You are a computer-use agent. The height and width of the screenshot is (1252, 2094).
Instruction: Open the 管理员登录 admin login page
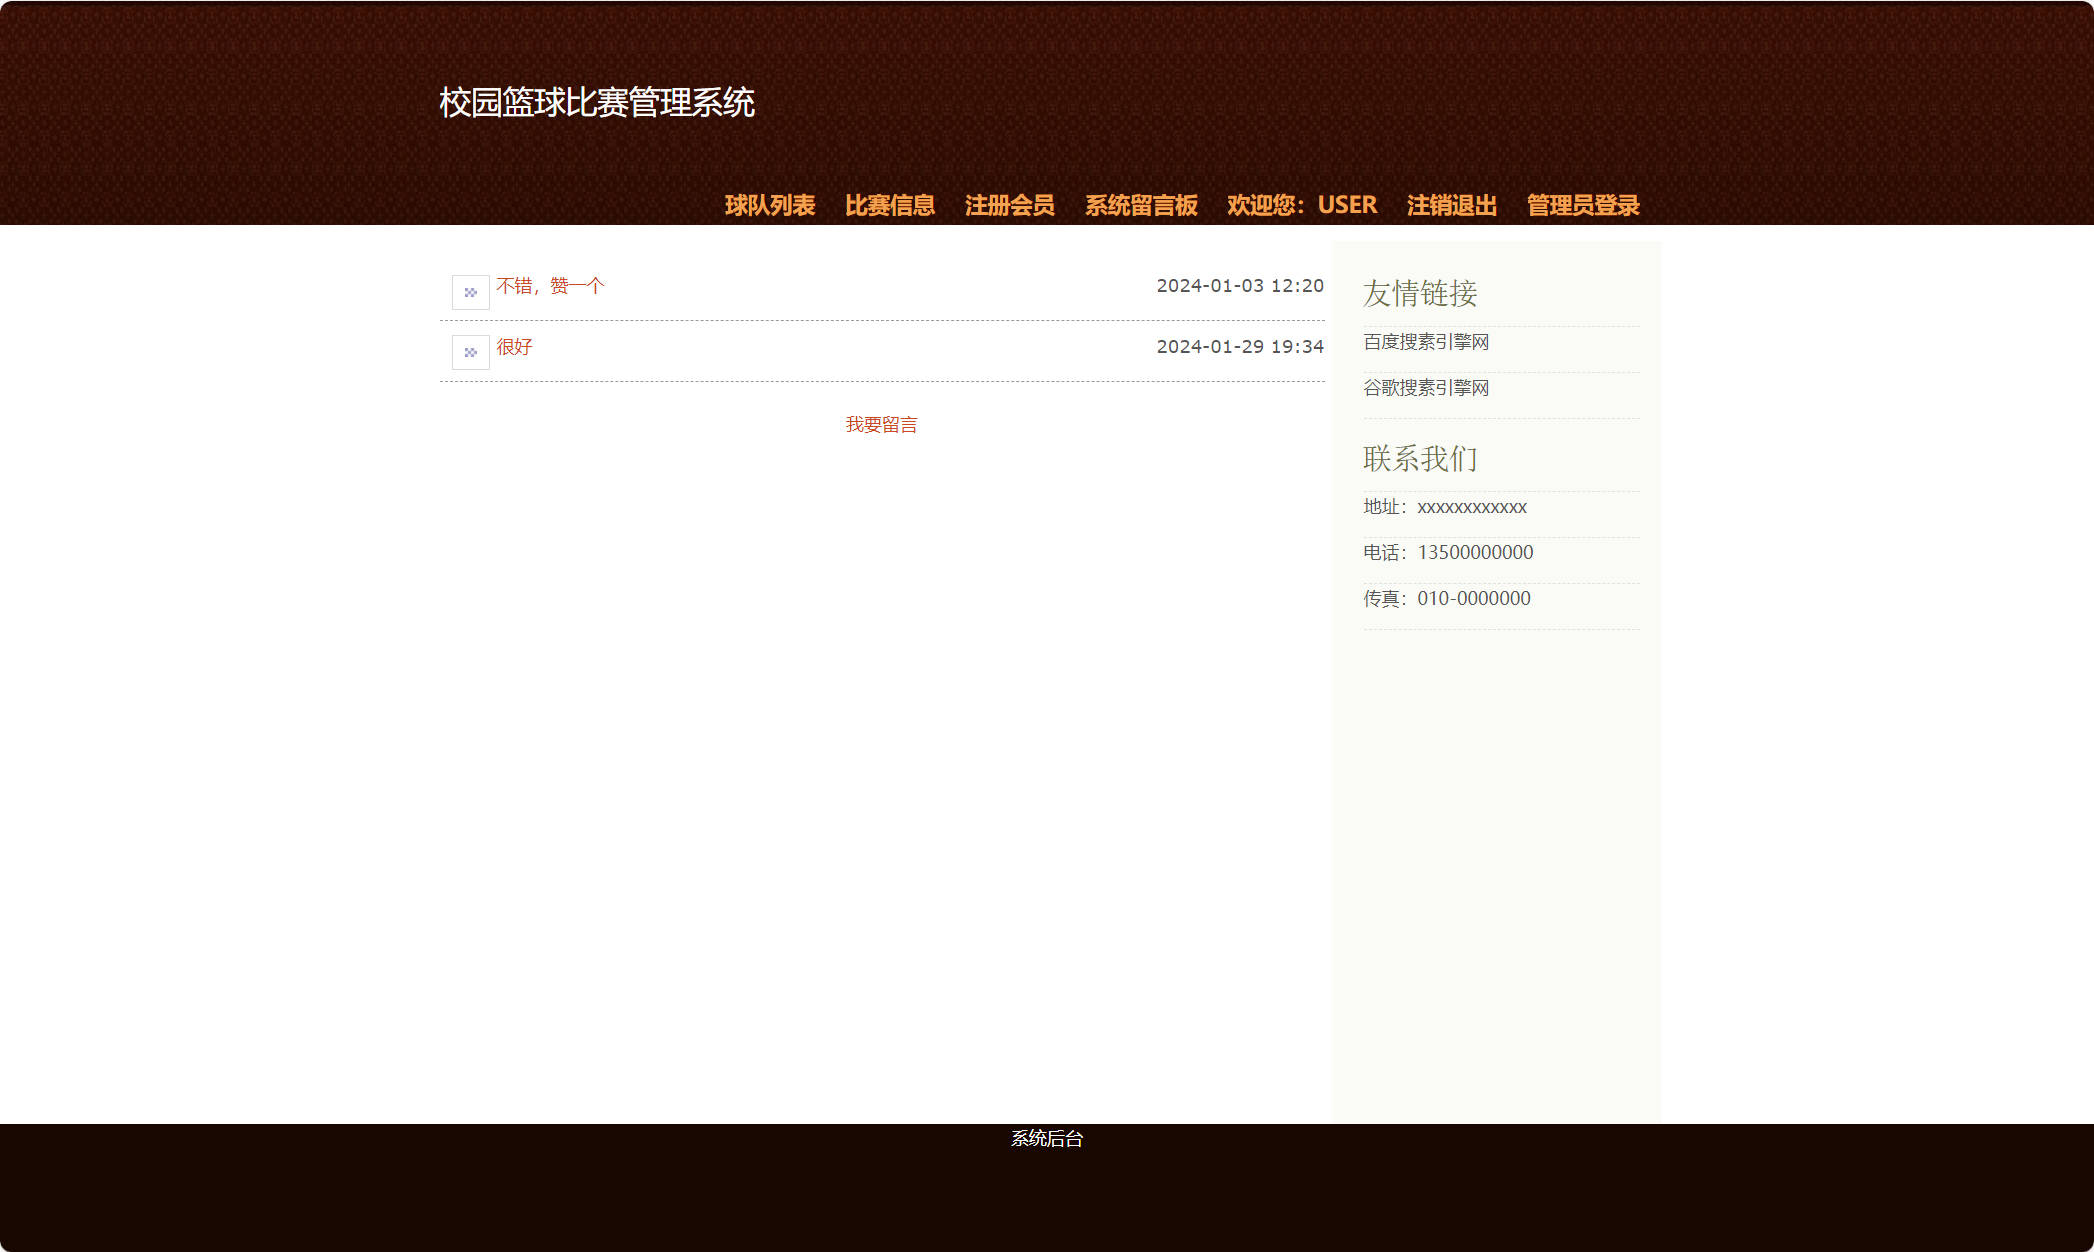pyautogui.click(x=1581, y=205)
